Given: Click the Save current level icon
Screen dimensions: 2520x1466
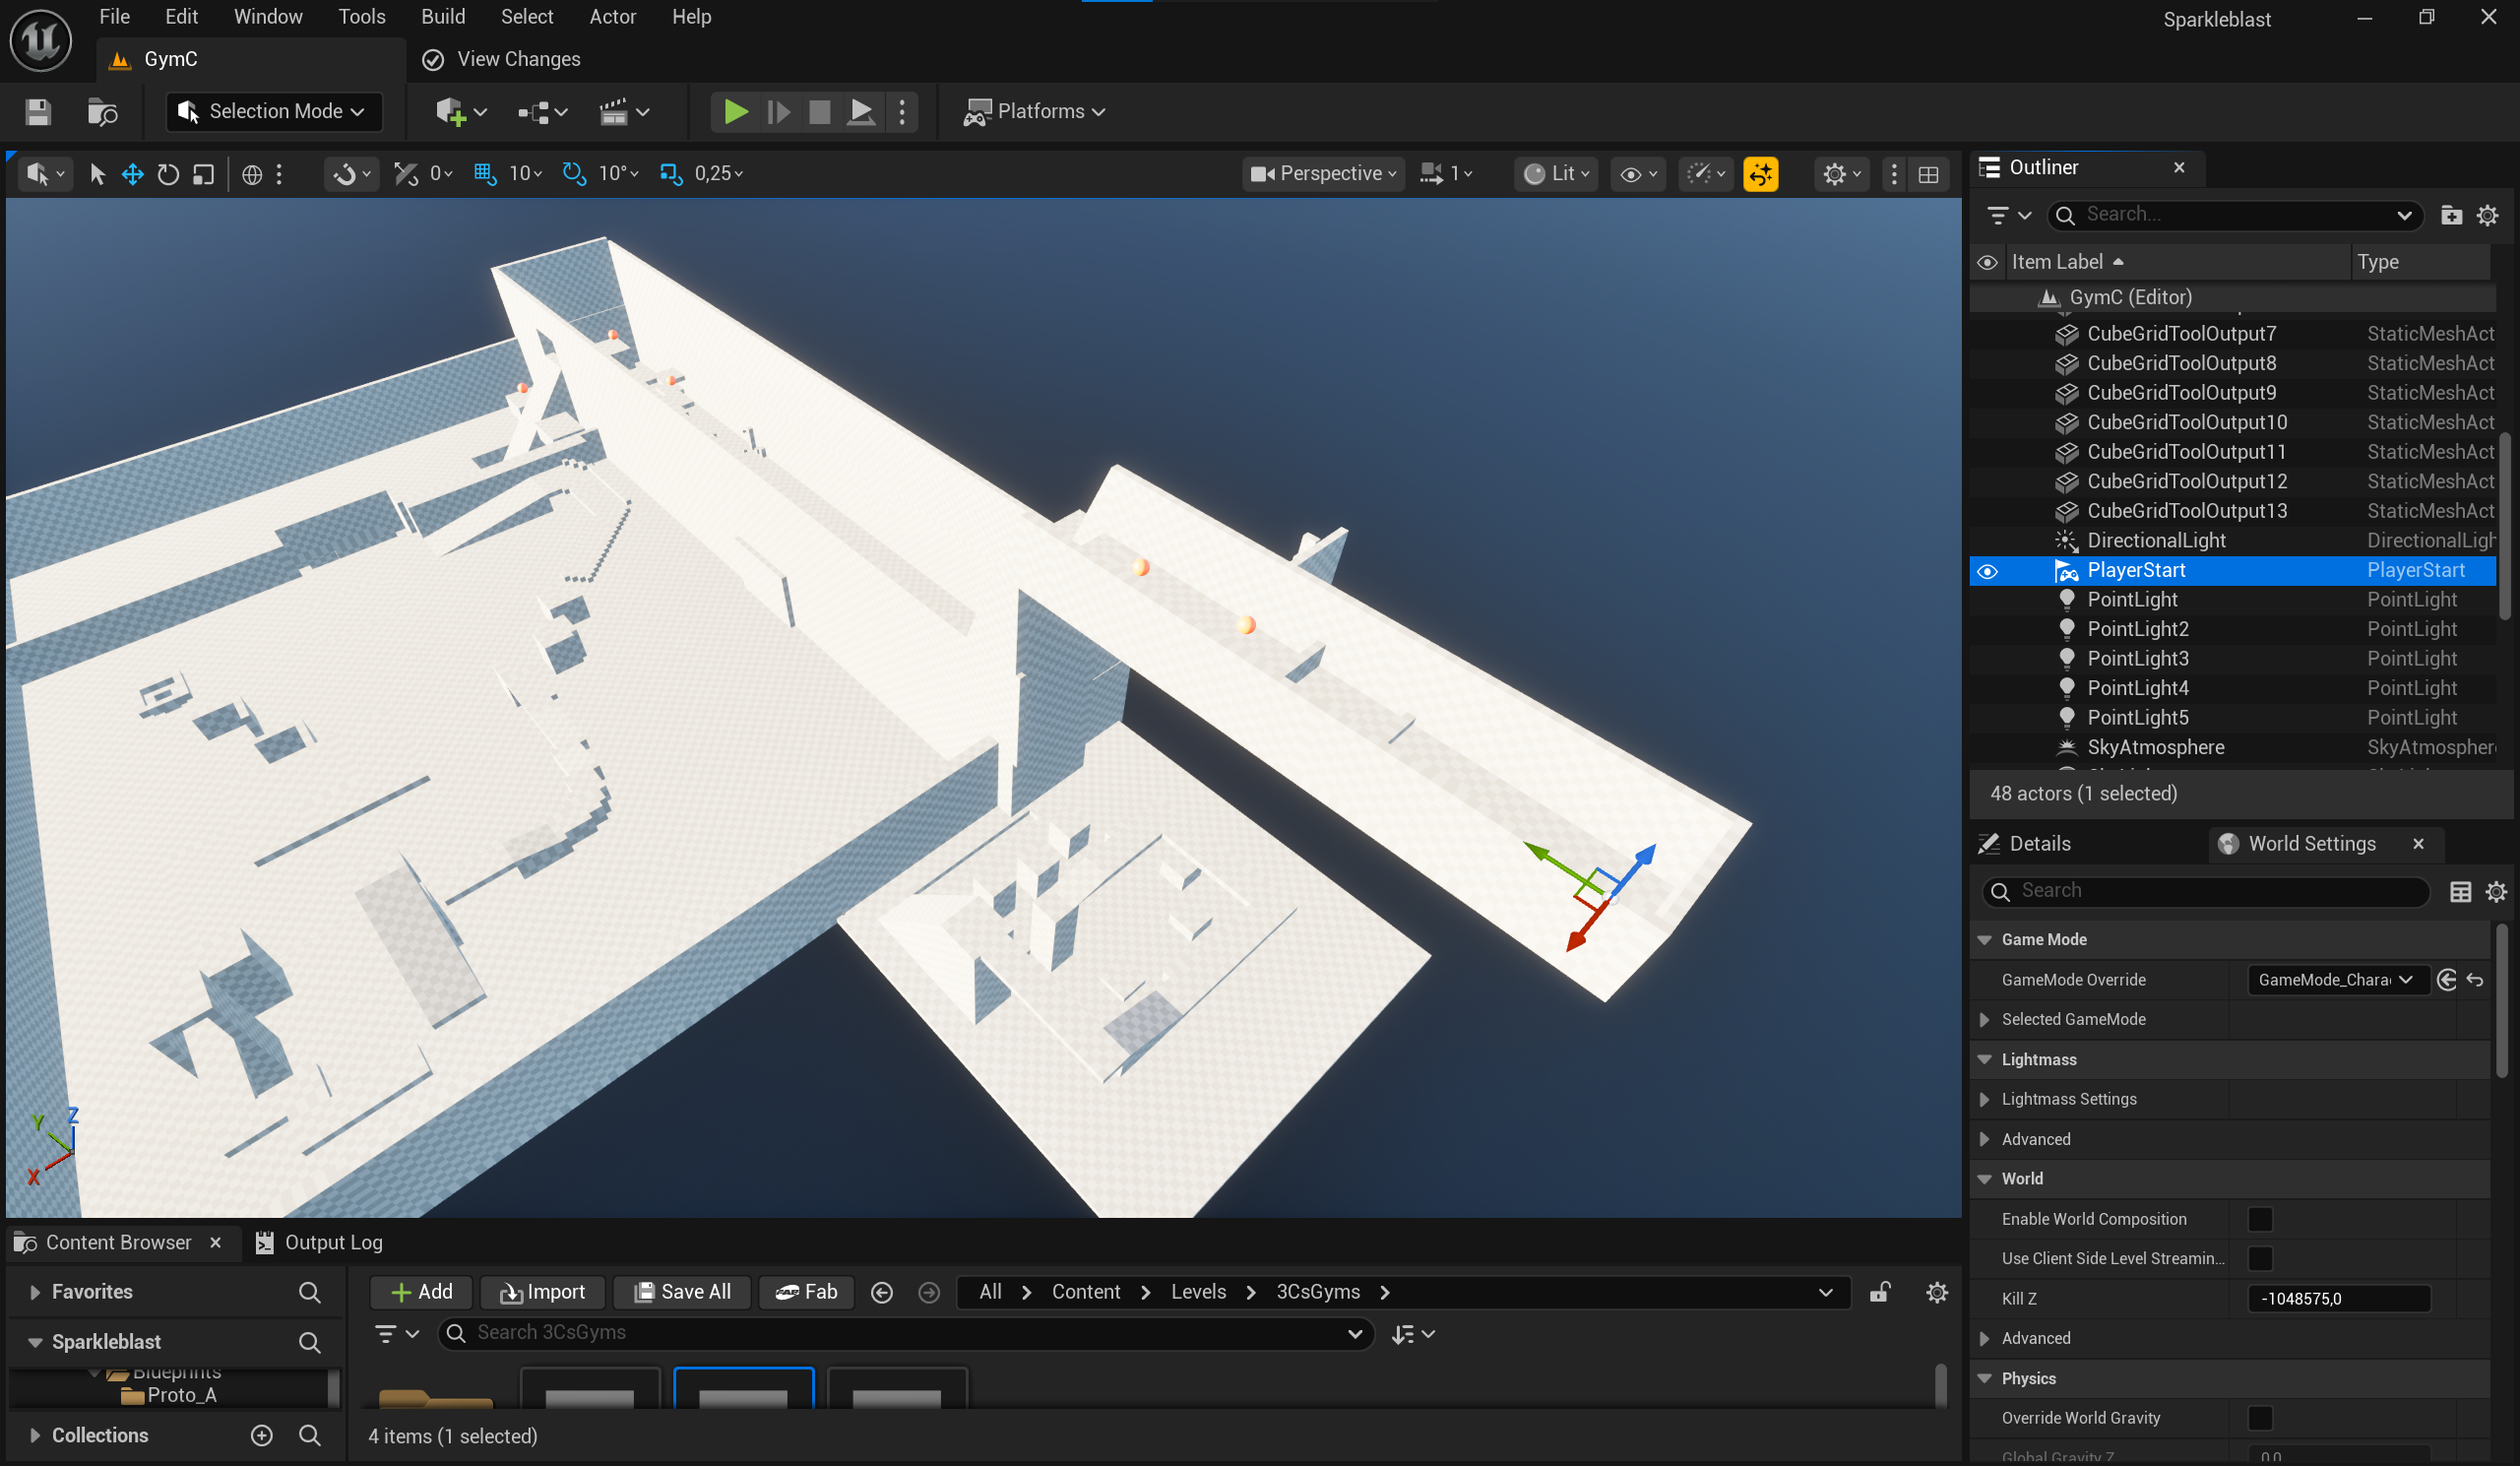Looking at the screenshot, I should [x=38, y=112].
